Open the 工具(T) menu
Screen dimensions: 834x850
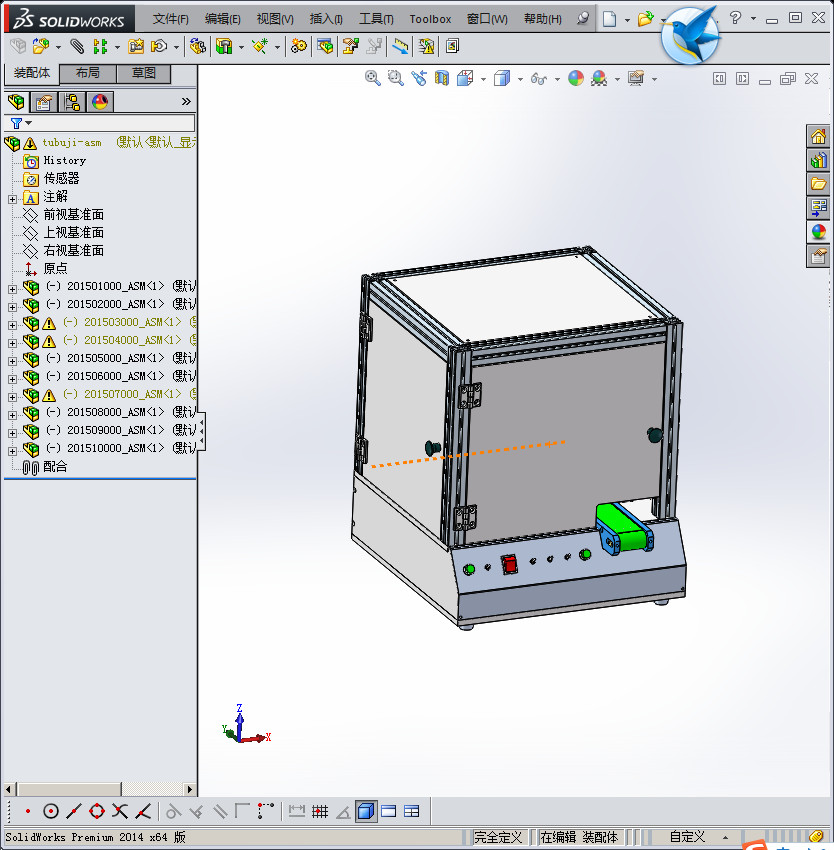tap(376, 19)
